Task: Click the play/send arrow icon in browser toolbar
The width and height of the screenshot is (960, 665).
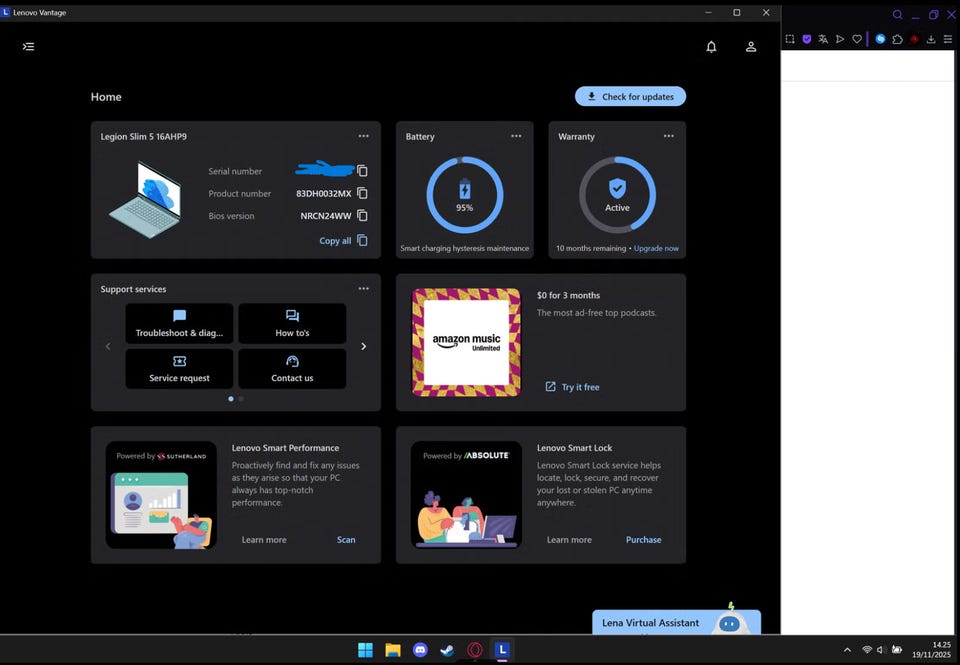Action: 840,39
